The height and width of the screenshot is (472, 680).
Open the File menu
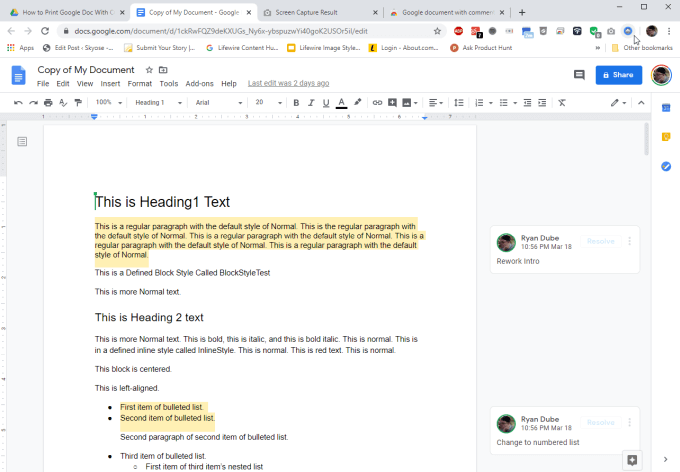(x=43, y=84)
